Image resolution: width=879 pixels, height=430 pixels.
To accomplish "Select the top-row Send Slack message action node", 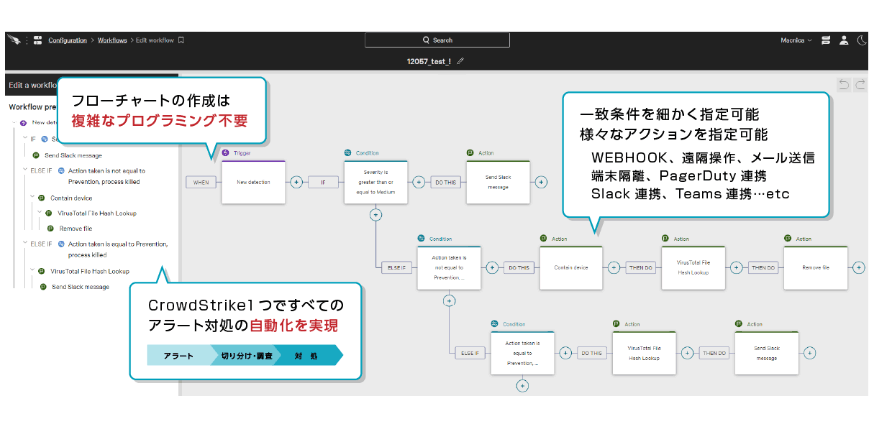I will click(498, 182).
